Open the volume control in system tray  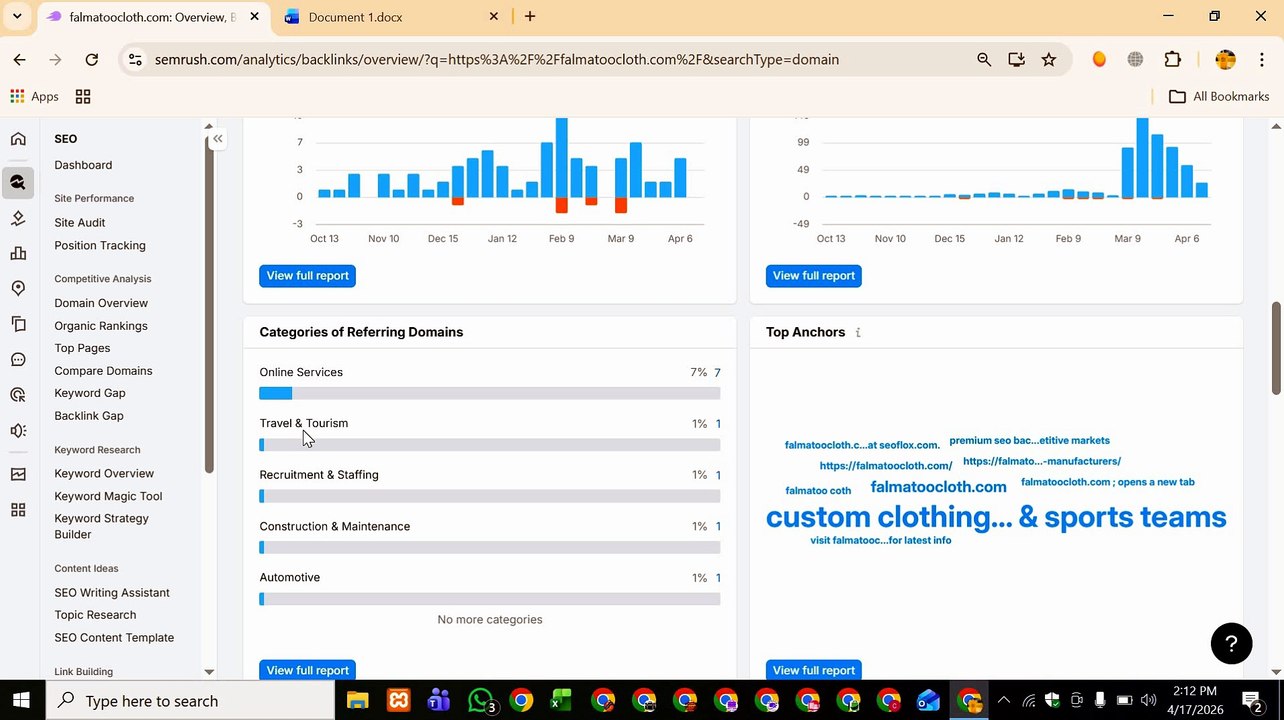(x=1148, y=700)
